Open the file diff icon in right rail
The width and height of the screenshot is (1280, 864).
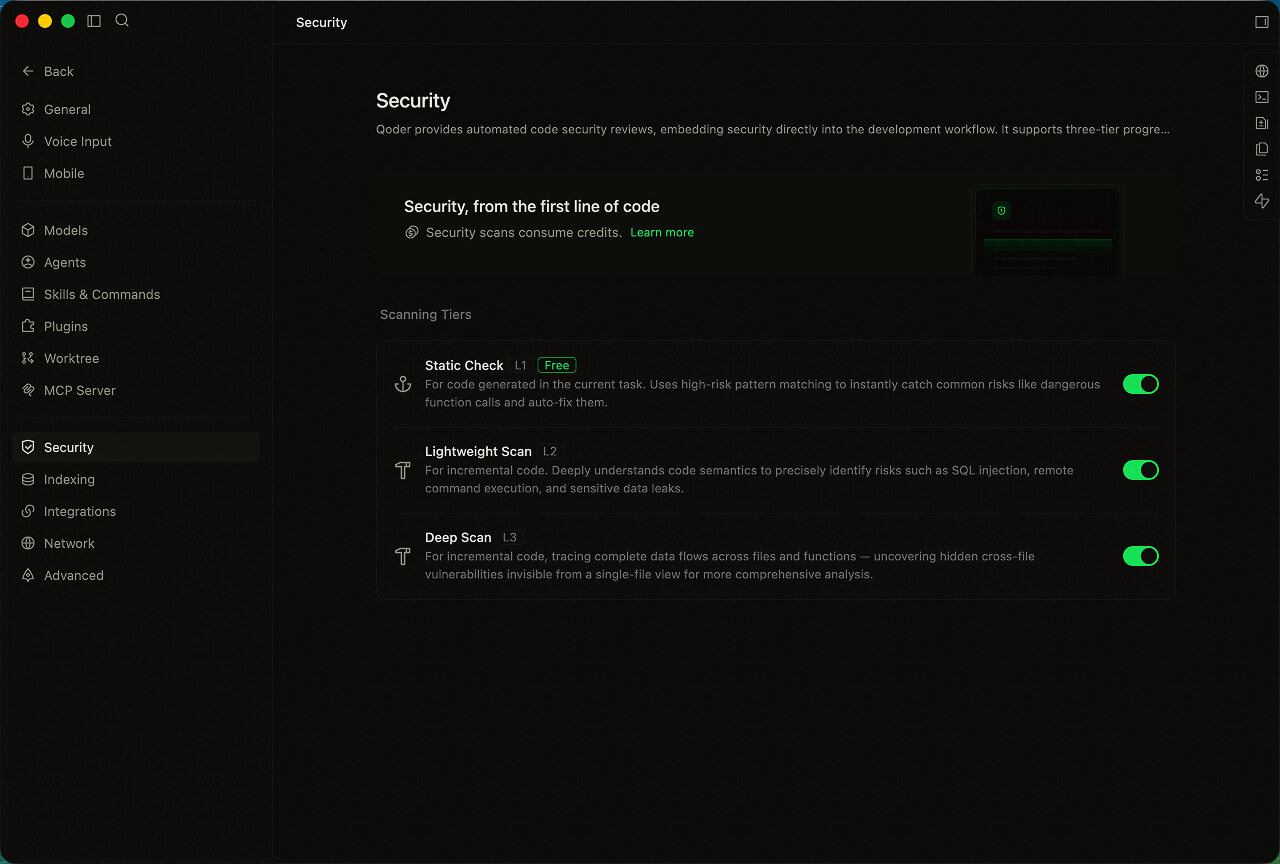(x=1262, y=123)
